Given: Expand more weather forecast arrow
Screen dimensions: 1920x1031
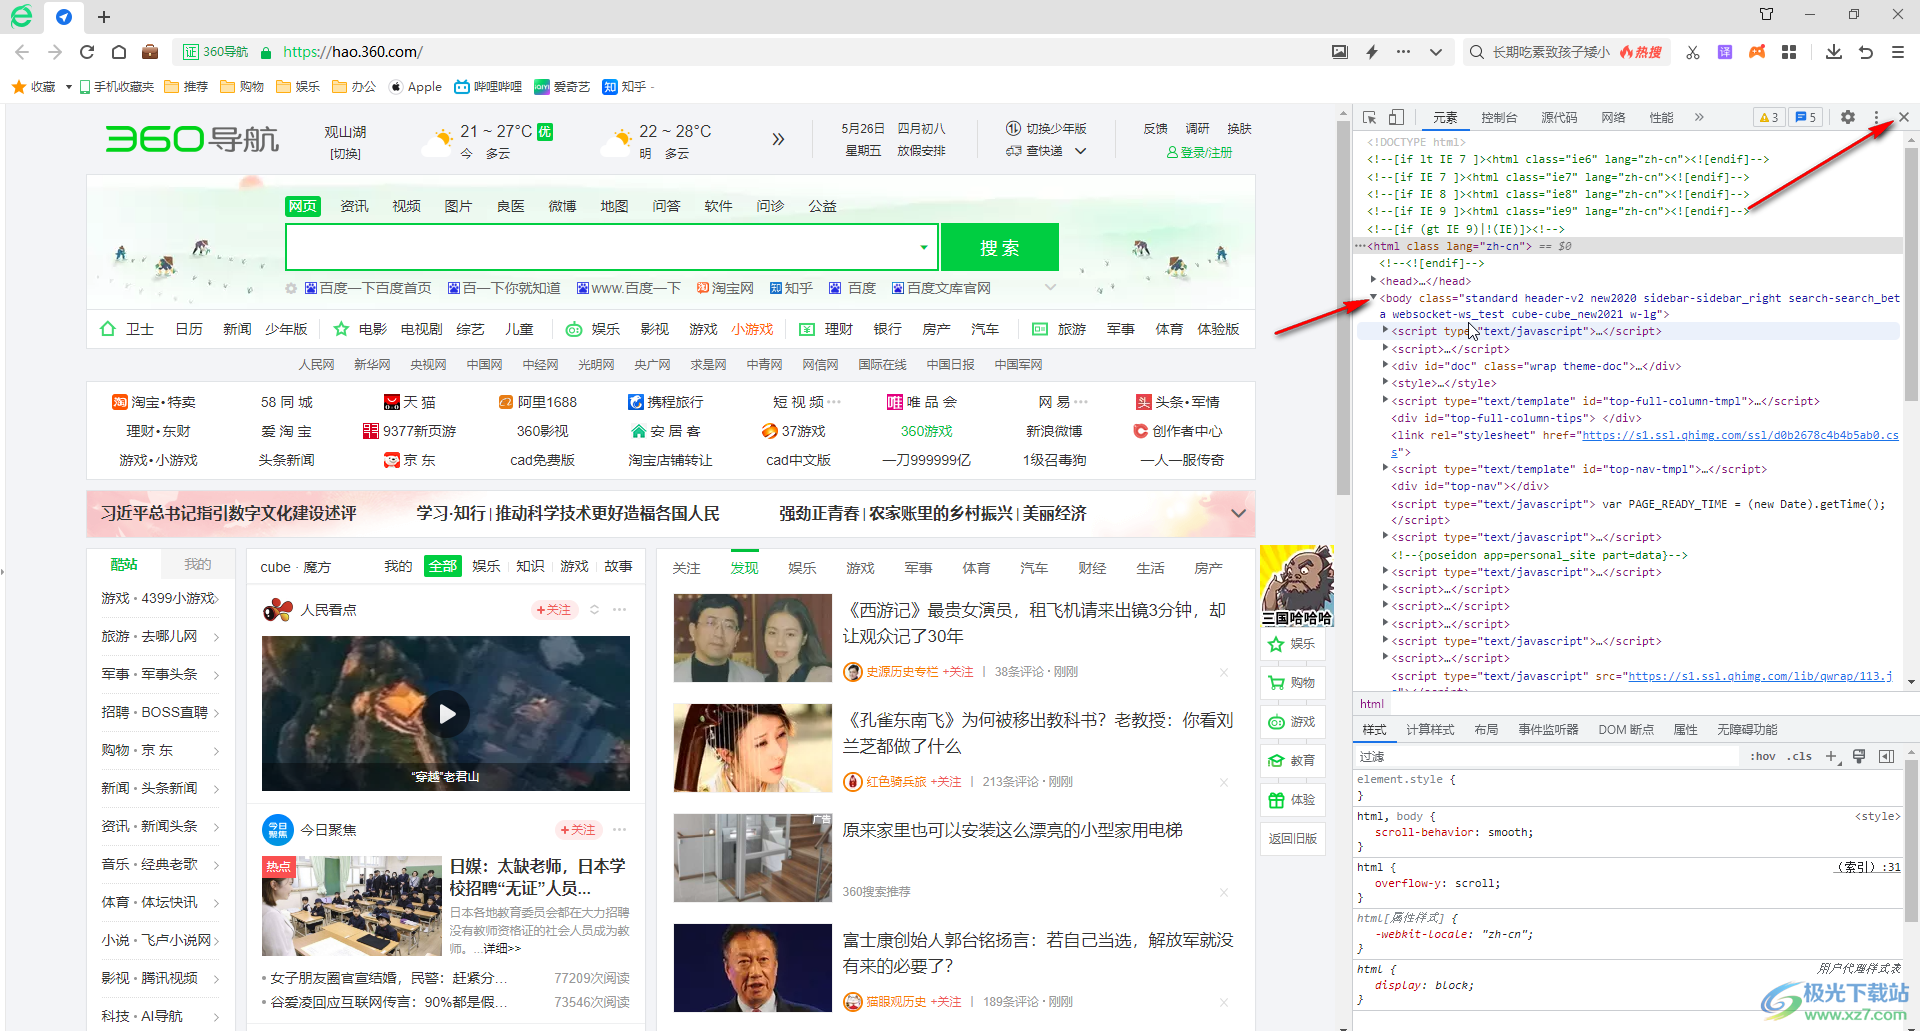Looking at the screenshot, I should point(778,139).
